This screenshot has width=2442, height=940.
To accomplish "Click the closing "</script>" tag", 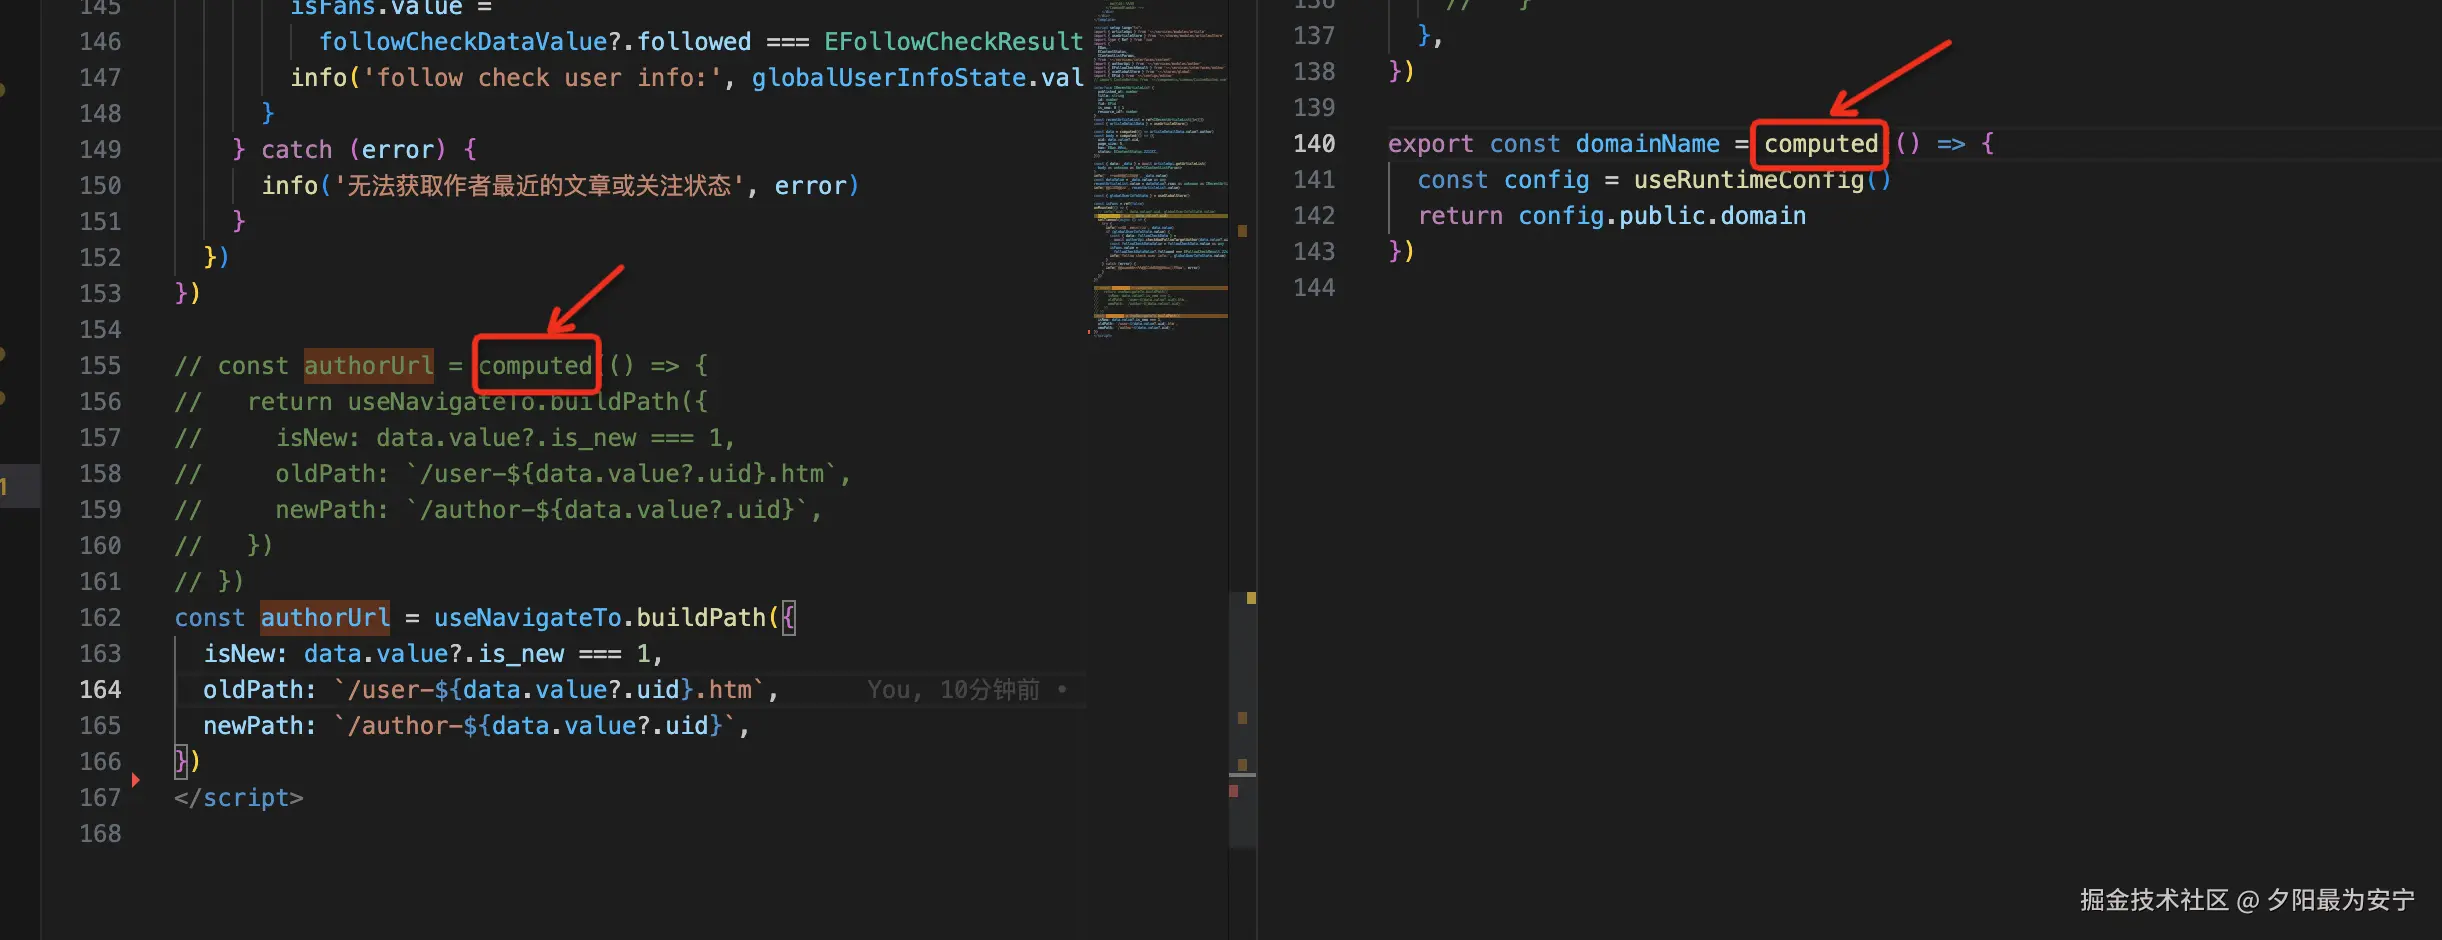I will click(x=239, y=798).
